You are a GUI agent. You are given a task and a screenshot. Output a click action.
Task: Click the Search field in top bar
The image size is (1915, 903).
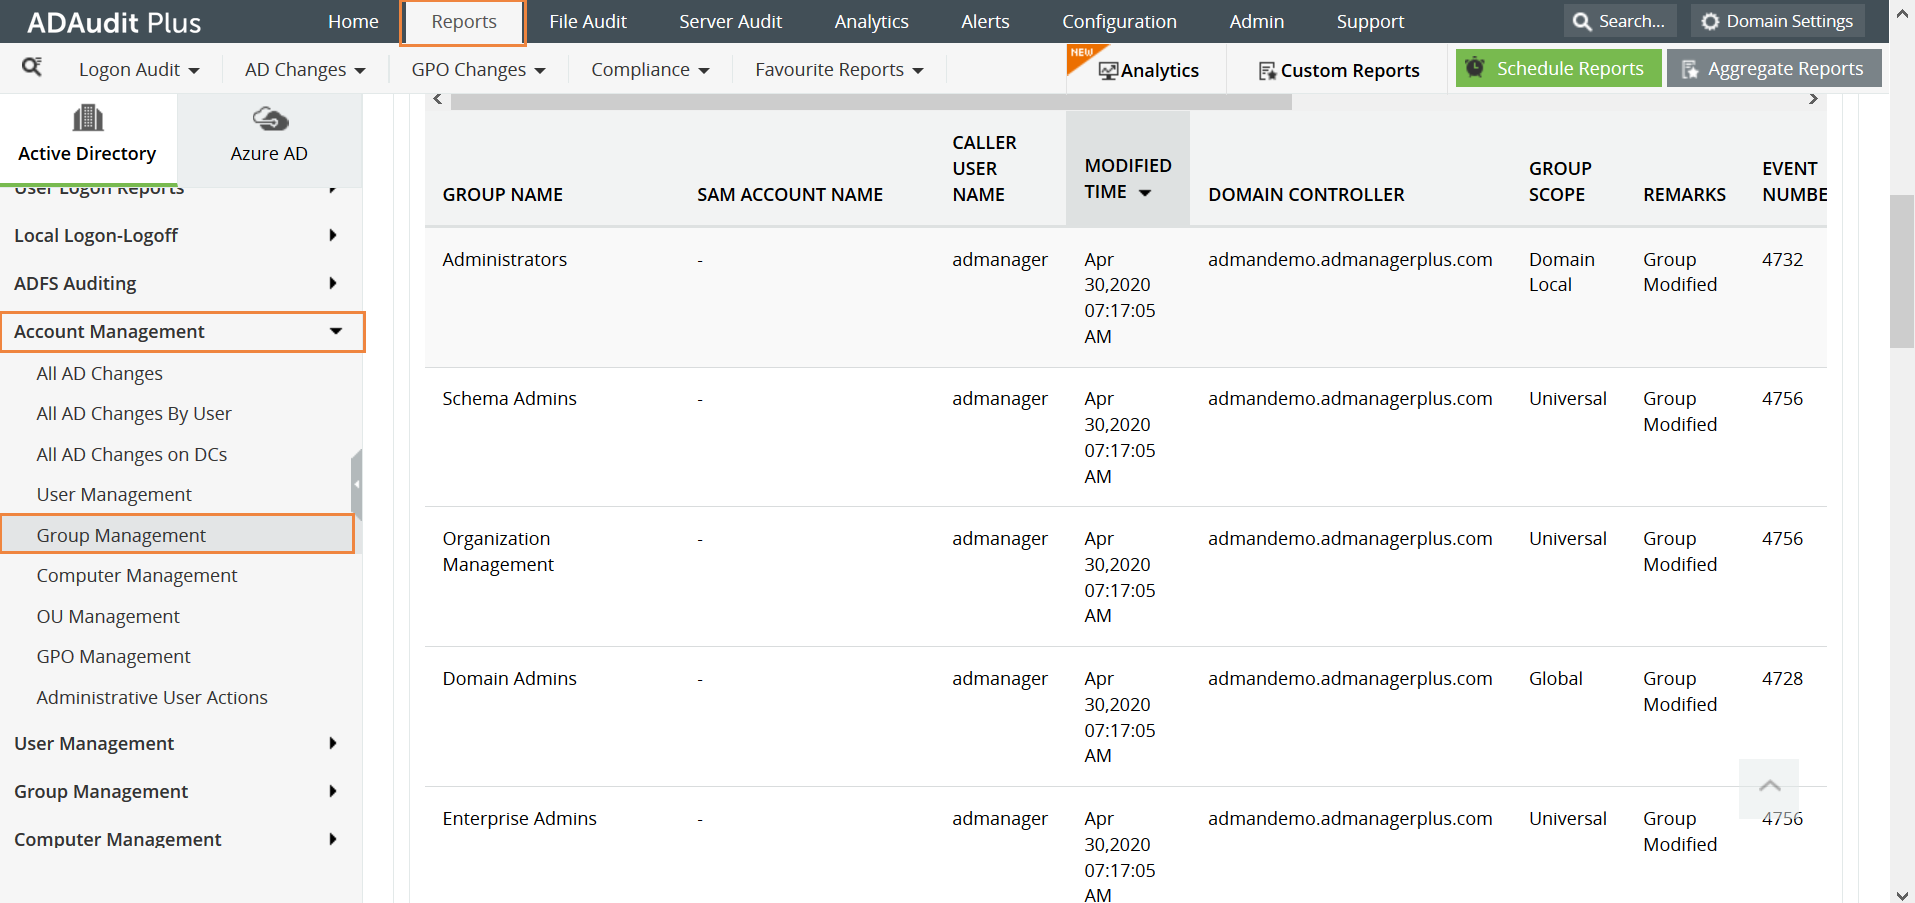pyautogui.click(x=1620, y=21)
